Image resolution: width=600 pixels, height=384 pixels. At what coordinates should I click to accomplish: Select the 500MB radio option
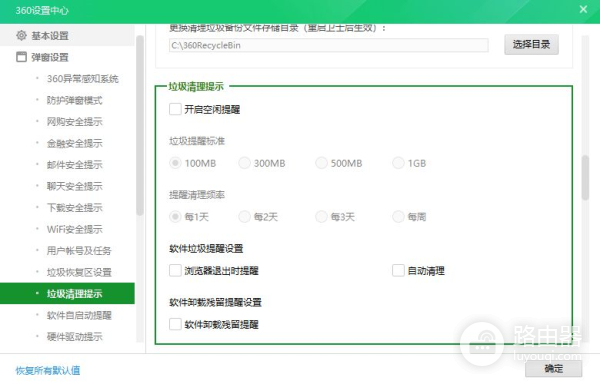(x=321, y=163)
